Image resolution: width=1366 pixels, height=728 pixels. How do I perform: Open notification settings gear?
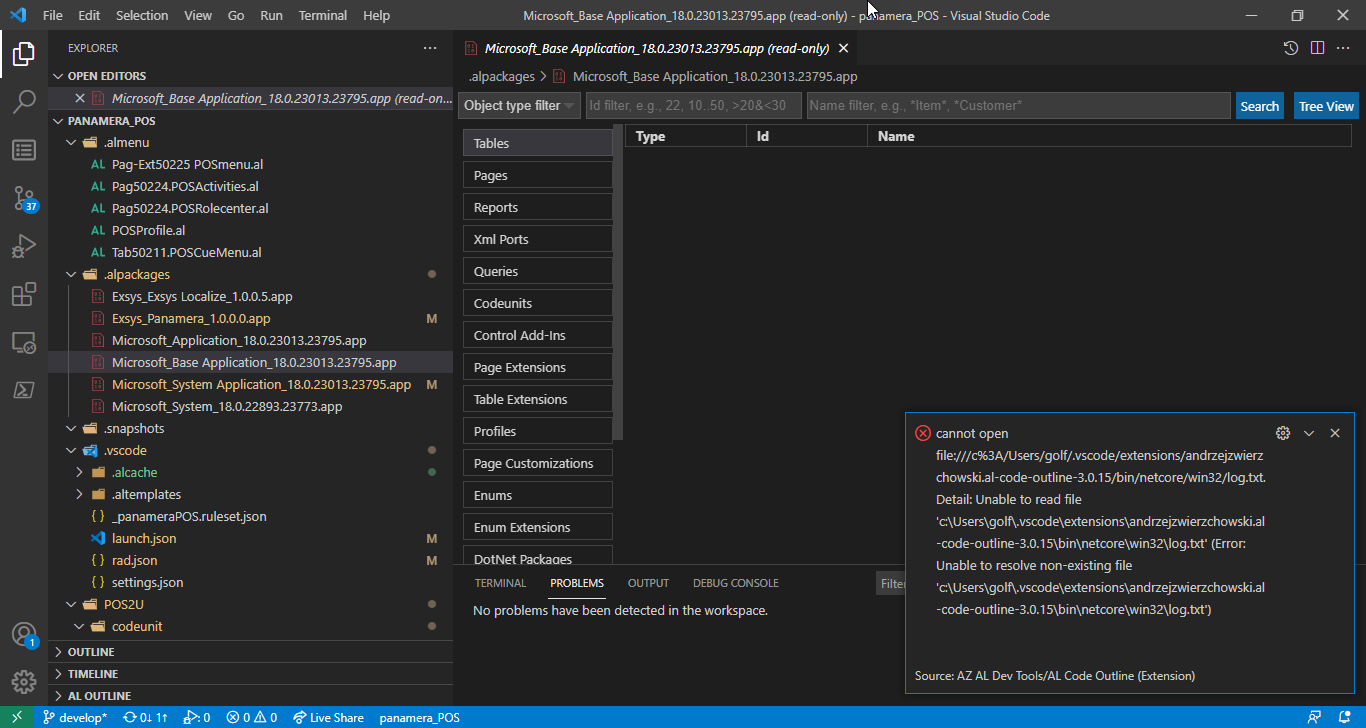click(x=1283, y=433)
